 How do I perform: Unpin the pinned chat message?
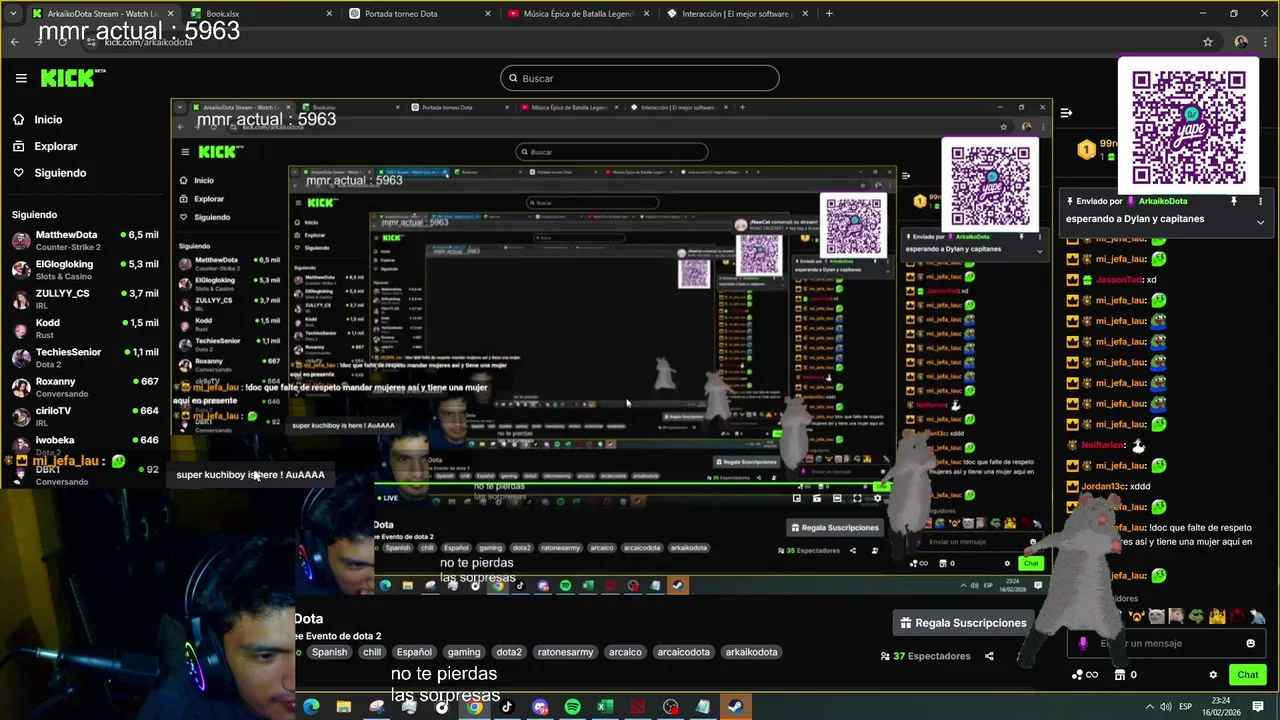pos(1234,201)
